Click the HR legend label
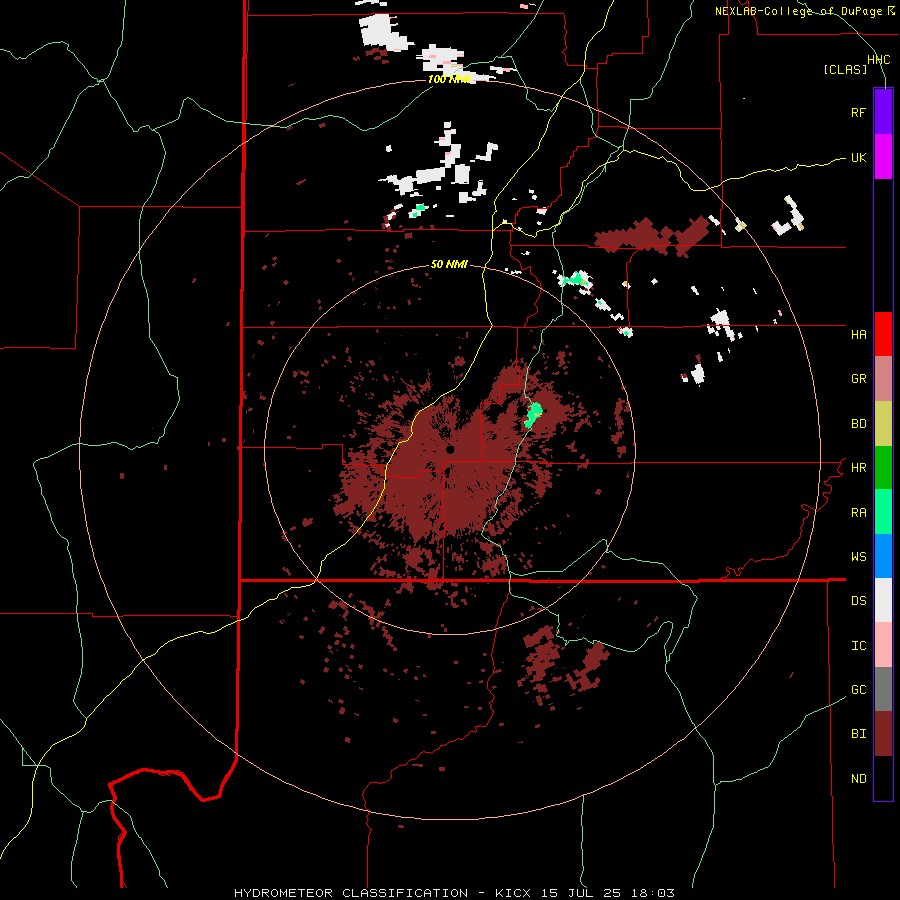The height and width of the screenshot is (900, 900). tap(858, 468)
